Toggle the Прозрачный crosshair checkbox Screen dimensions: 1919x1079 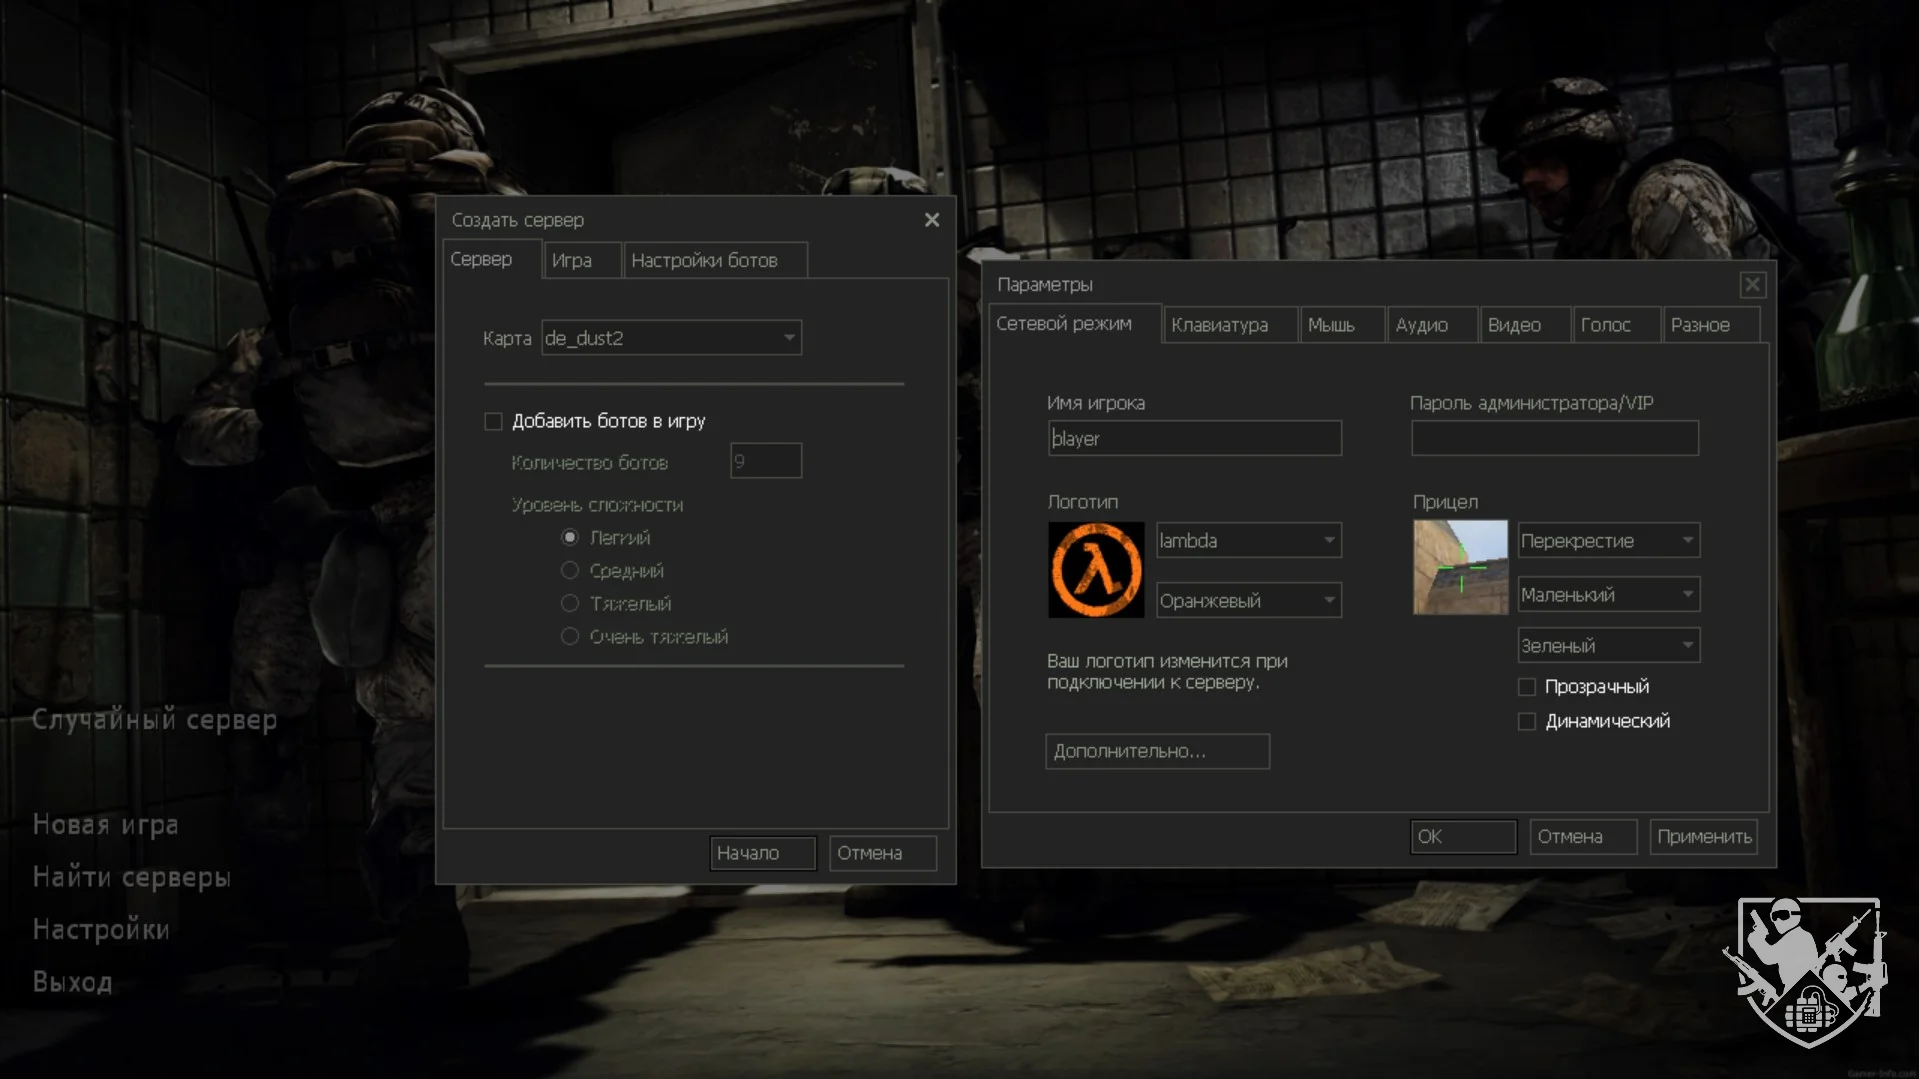tap(1527, 687)
